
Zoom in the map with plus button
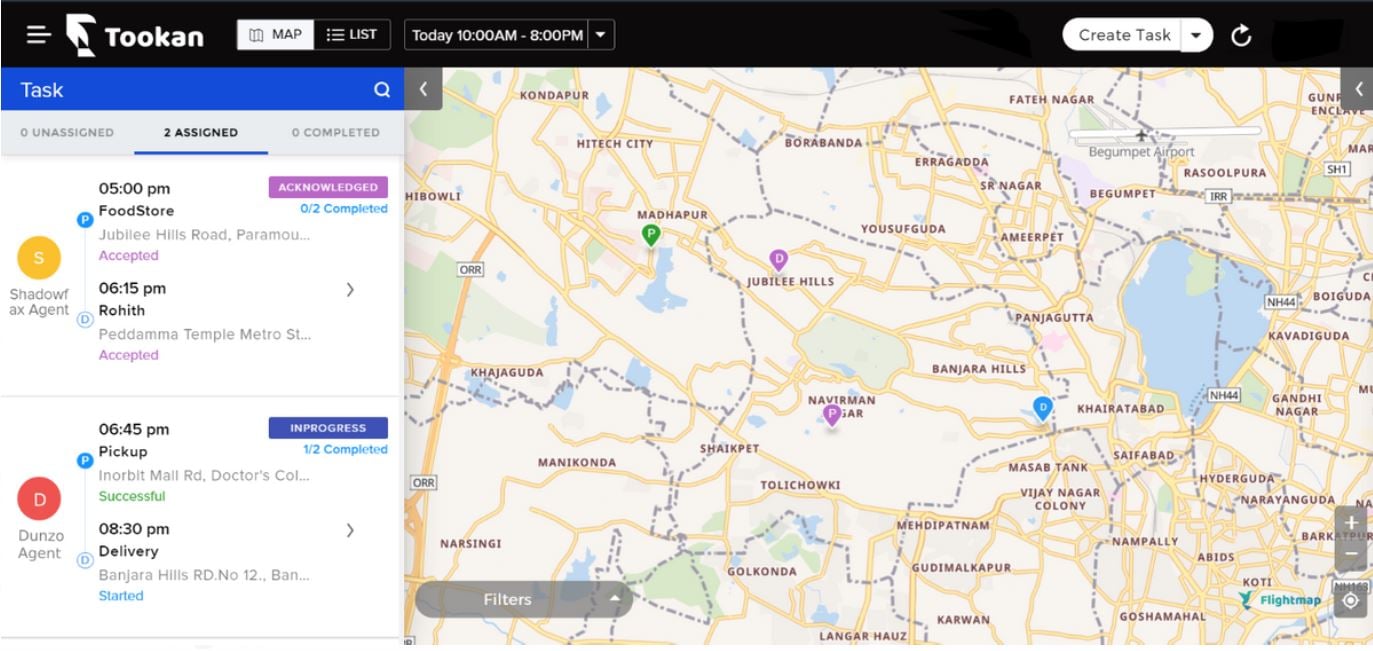(x=1350, y=523)
